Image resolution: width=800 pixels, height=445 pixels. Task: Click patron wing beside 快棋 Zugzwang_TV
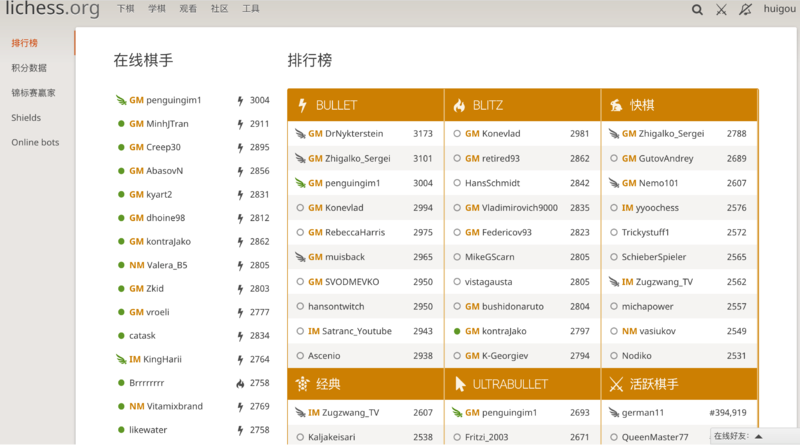coord(614,282)
